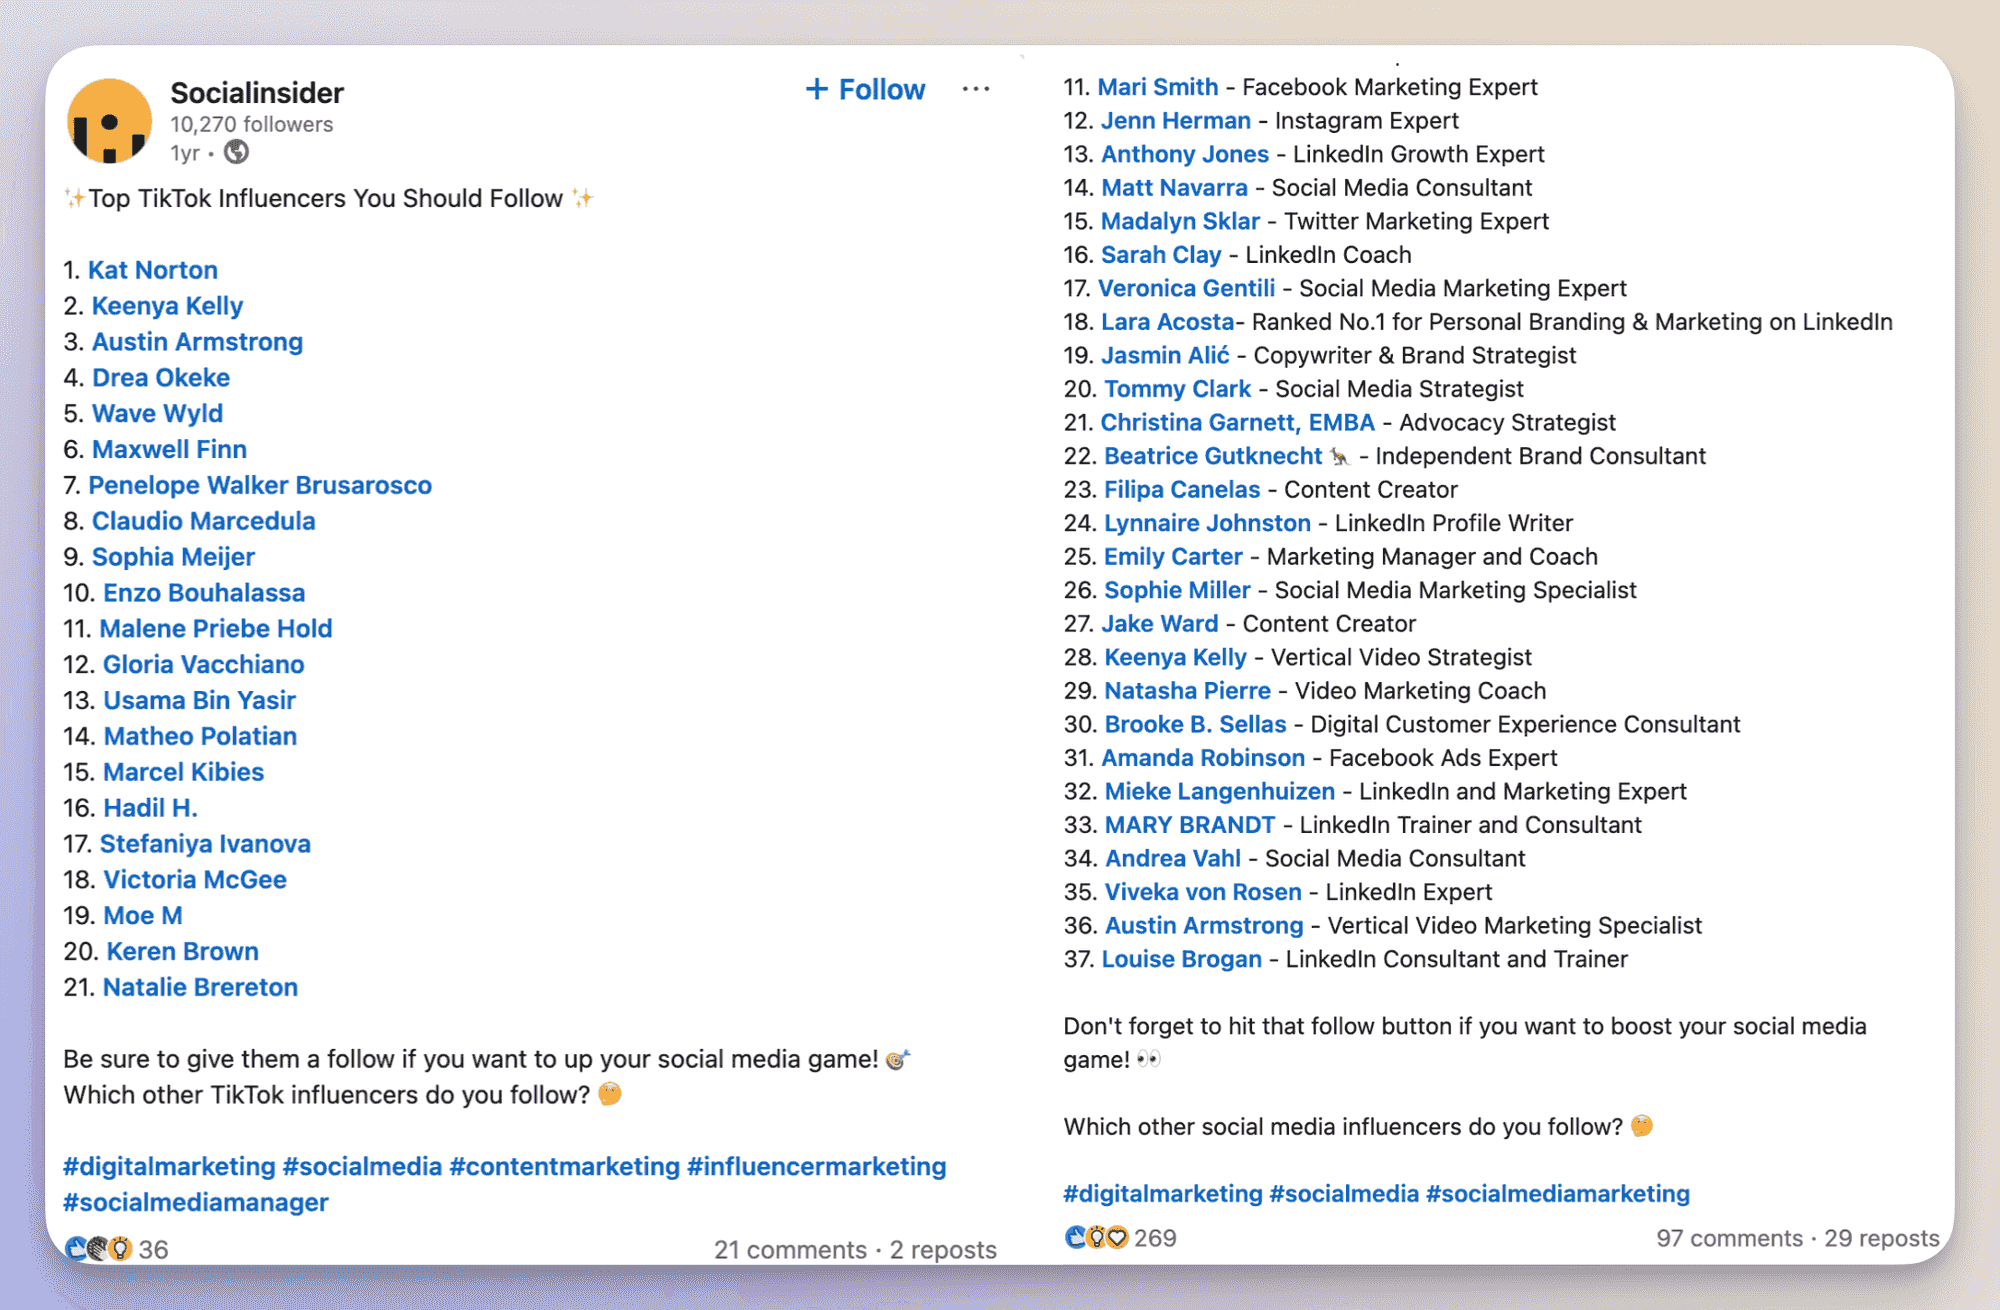Image resolution: width=2000 pixels, height=1310 pixels.
Task: Visit Matheo Polatian's profile
Action: [x=200, y=737]
